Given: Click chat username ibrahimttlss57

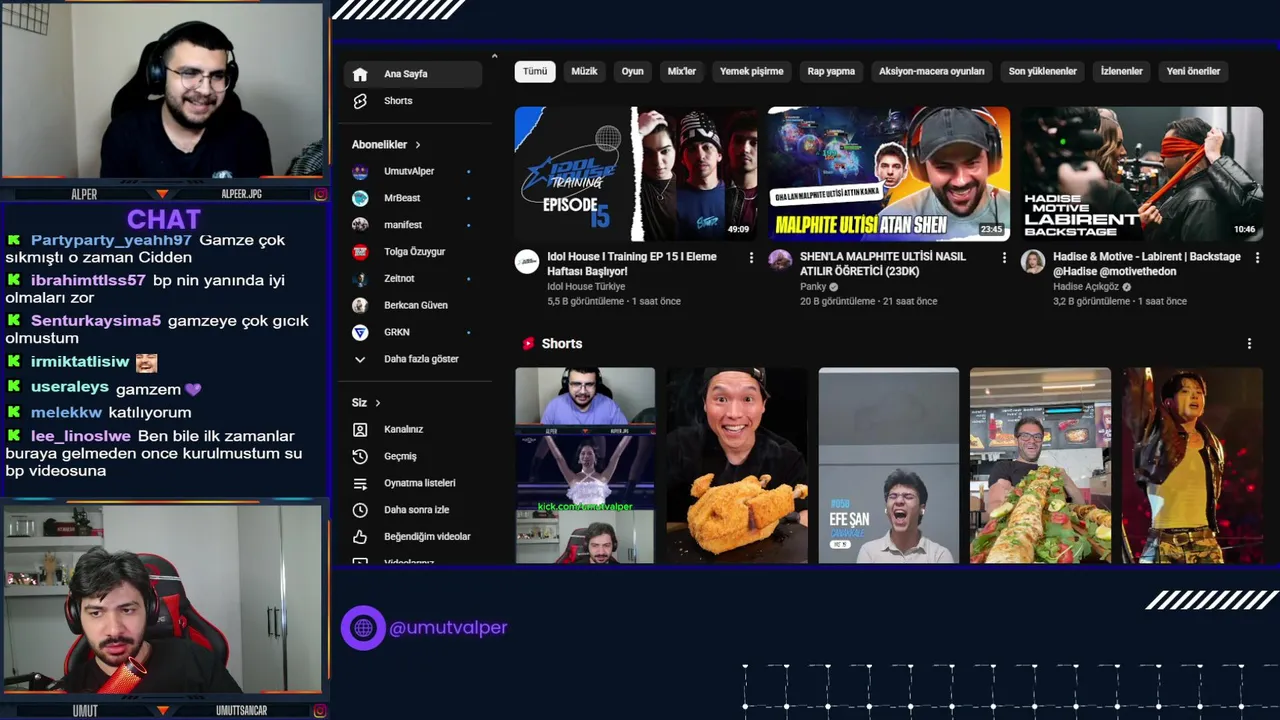Looking at the screenshot, I should point(88,281).
